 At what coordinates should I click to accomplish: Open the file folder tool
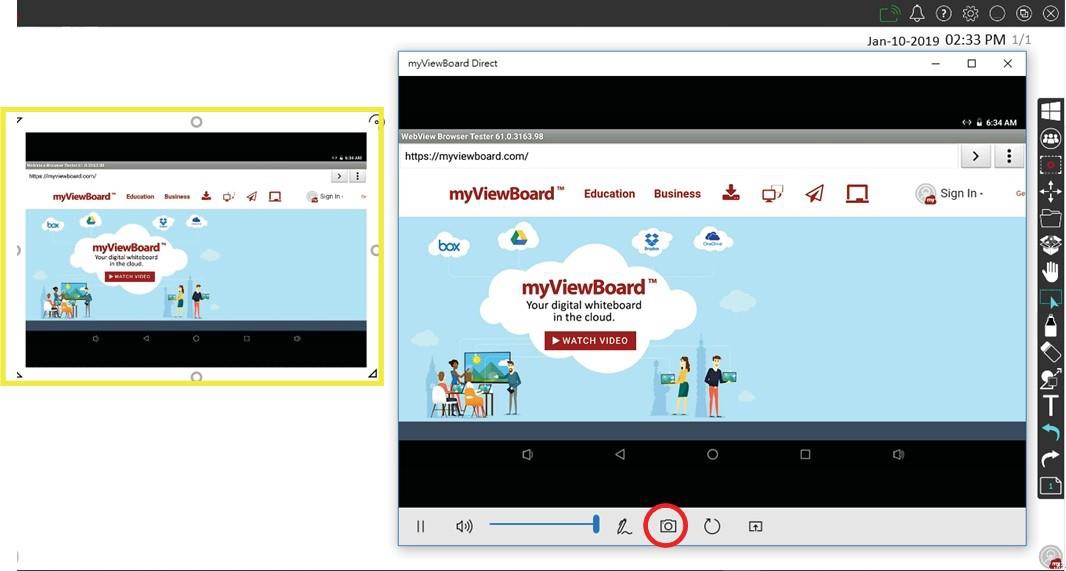click(x=1051, y=218)
